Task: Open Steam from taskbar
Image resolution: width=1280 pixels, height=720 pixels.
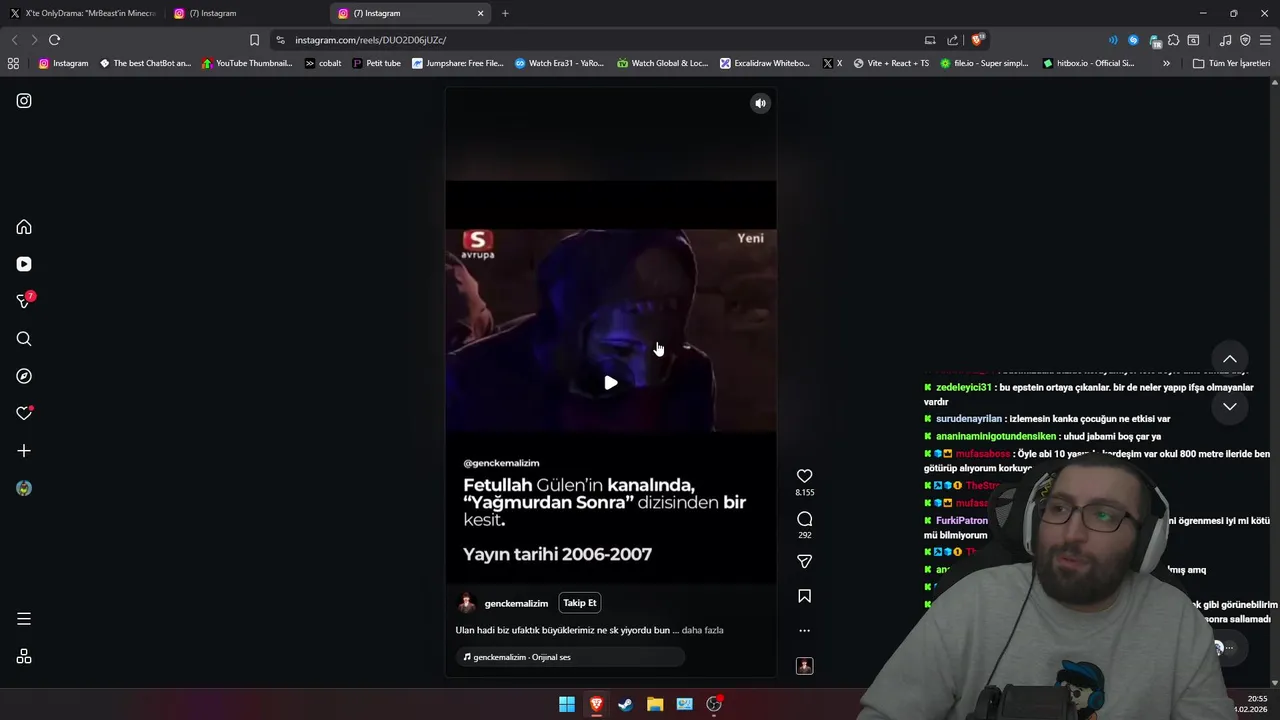Action: coord(625,704)
